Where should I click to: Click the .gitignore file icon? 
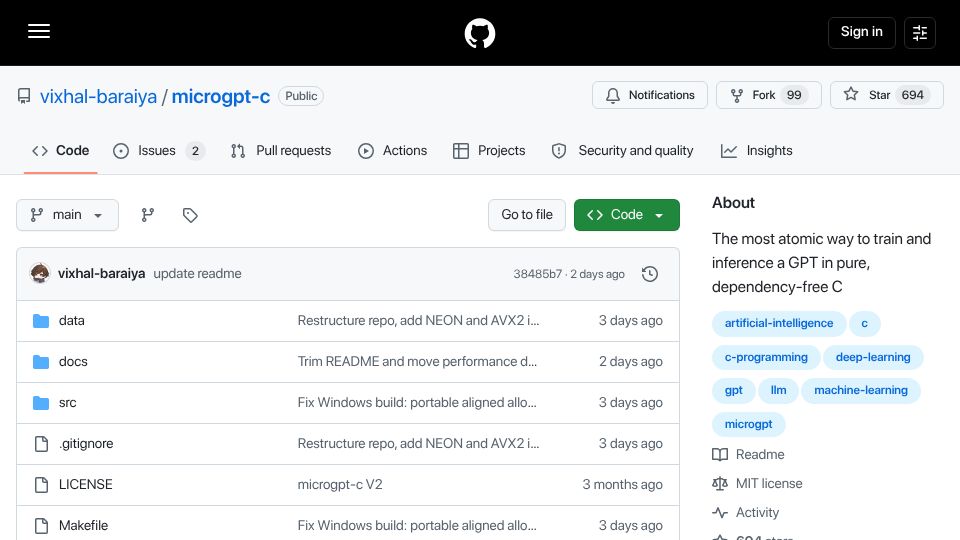(41, 444)
